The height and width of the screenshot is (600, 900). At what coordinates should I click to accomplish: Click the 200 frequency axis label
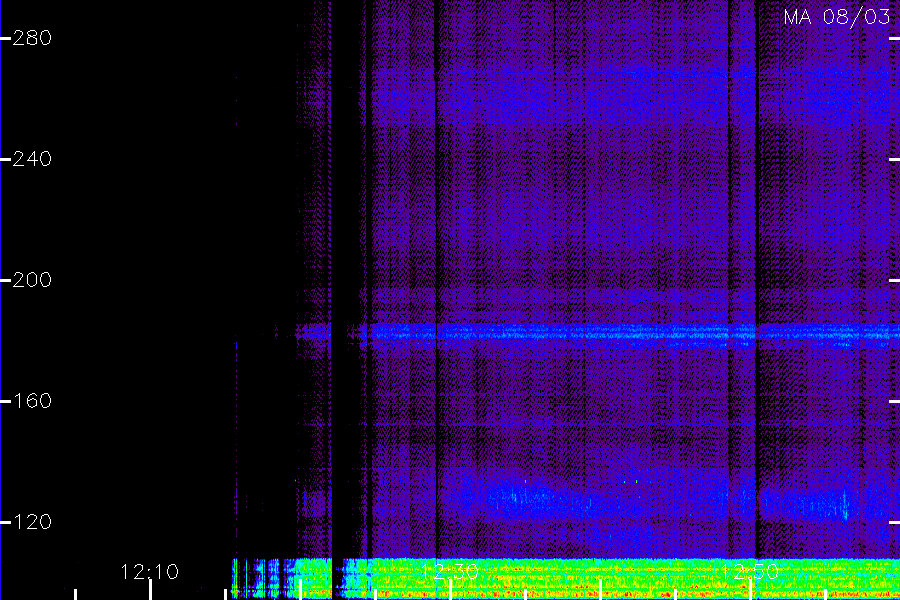(32, 280)
